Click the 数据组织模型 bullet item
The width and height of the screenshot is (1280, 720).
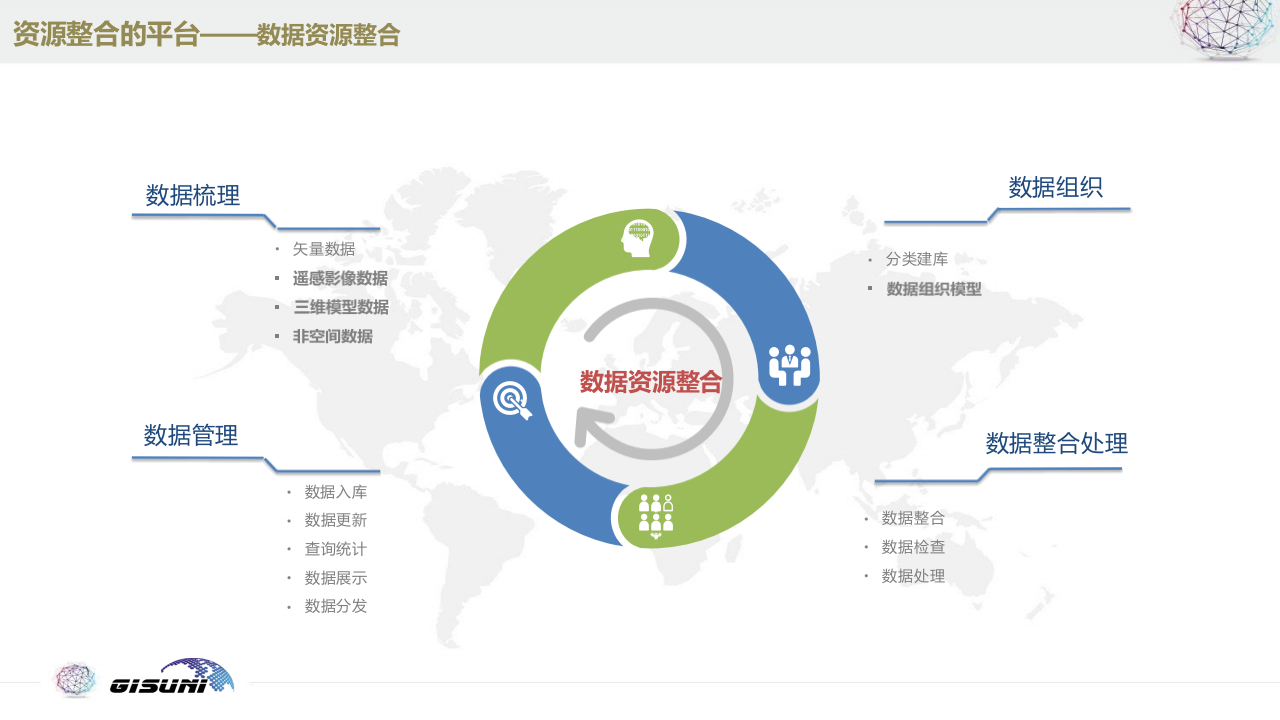click(934, 289)
